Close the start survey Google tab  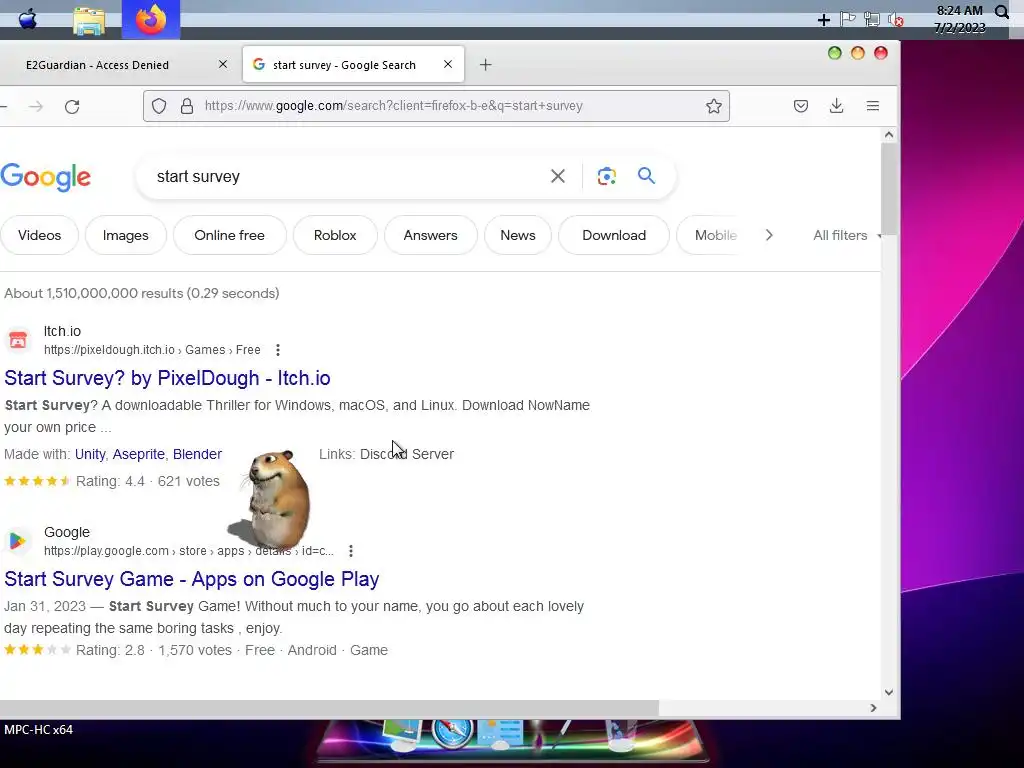(448, 64)
